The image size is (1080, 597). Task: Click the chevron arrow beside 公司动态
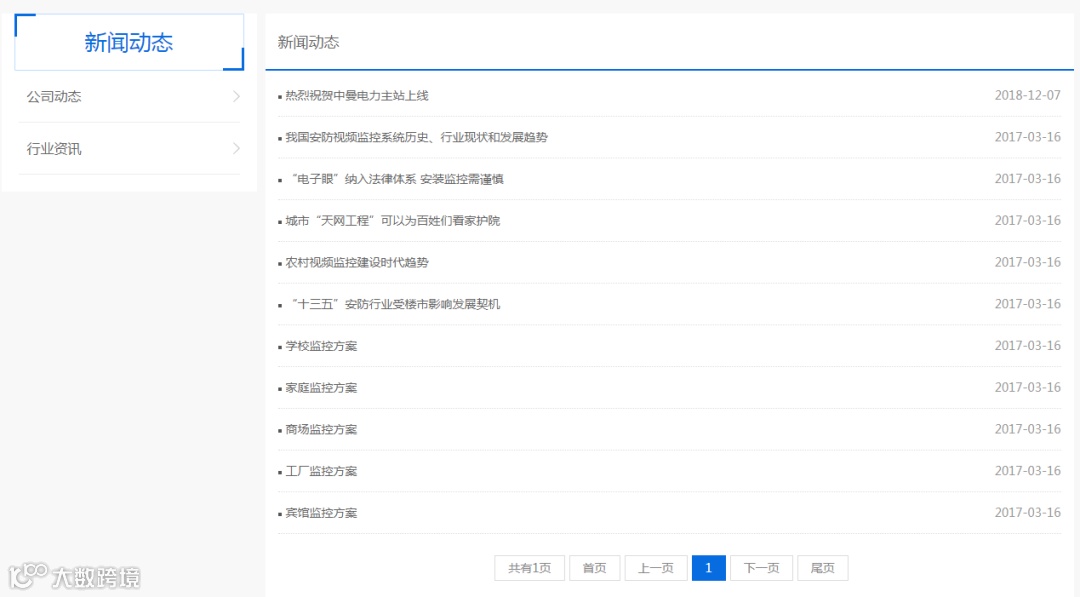click(236, 96)
